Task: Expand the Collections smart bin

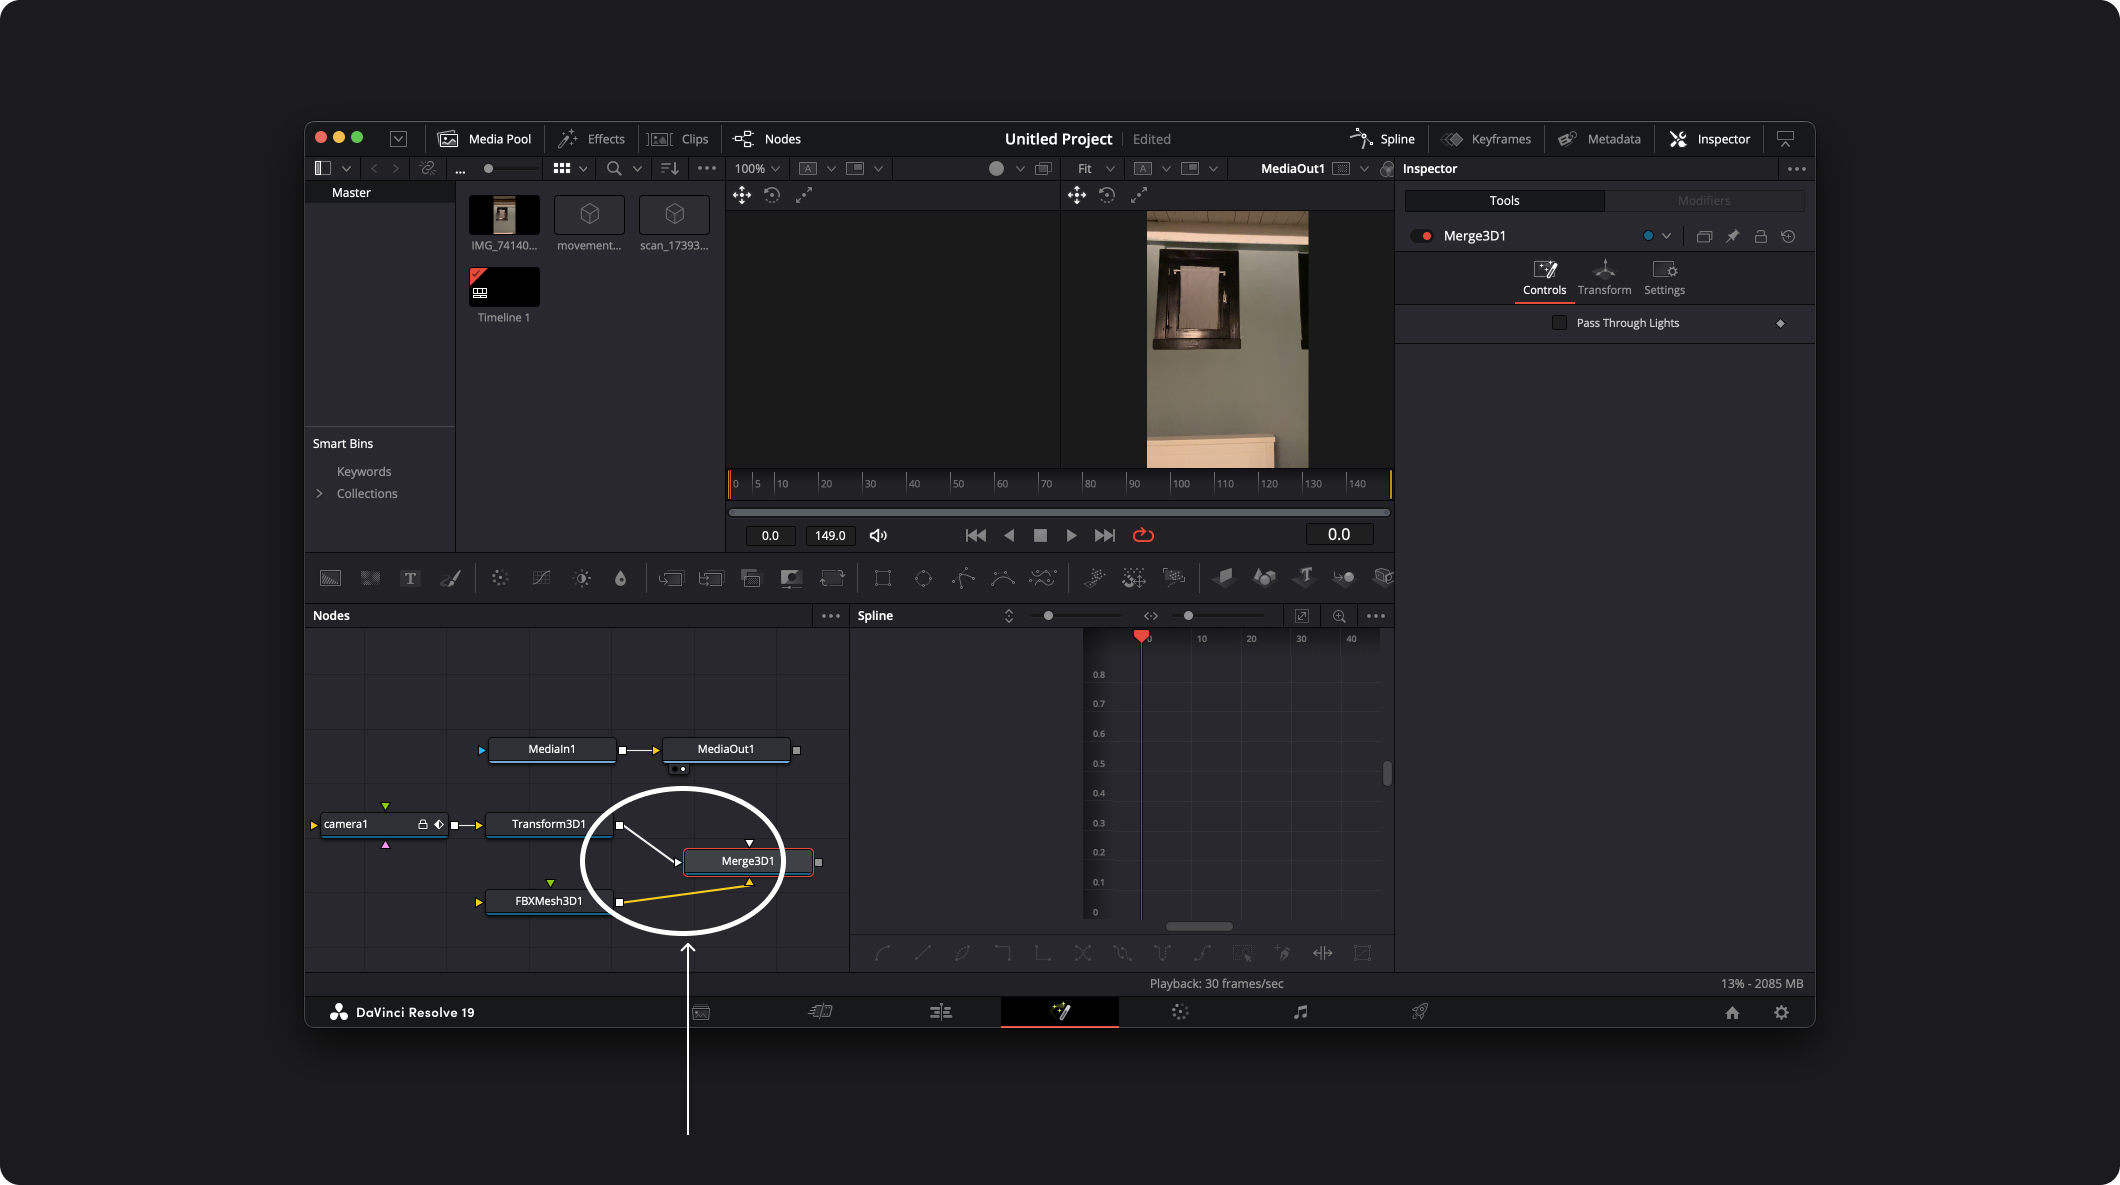Action: click(320, 494)
